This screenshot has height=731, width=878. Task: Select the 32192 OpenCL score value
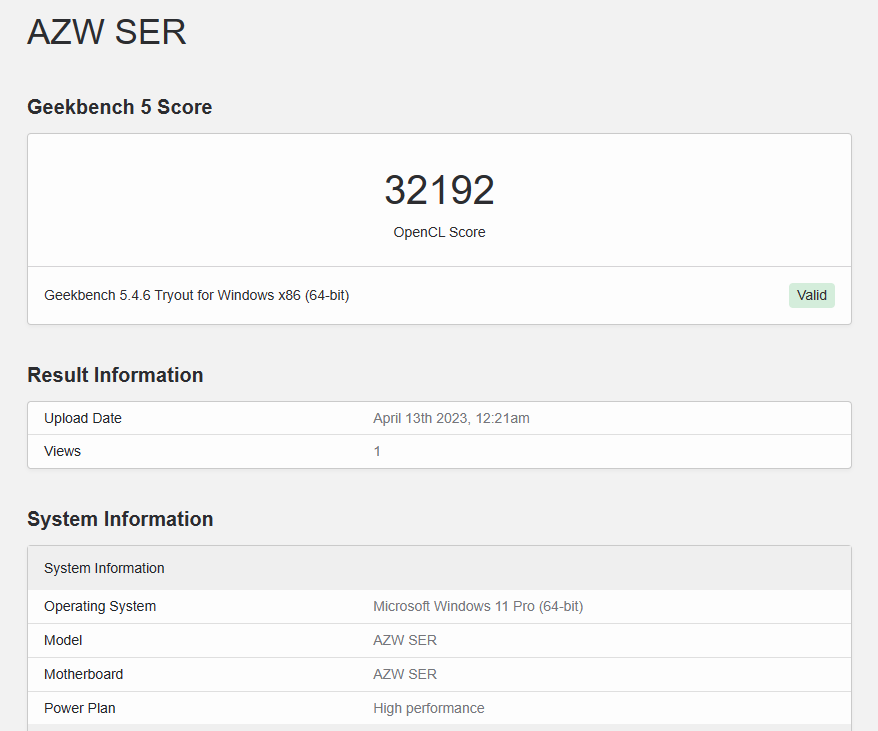[439, 190]
